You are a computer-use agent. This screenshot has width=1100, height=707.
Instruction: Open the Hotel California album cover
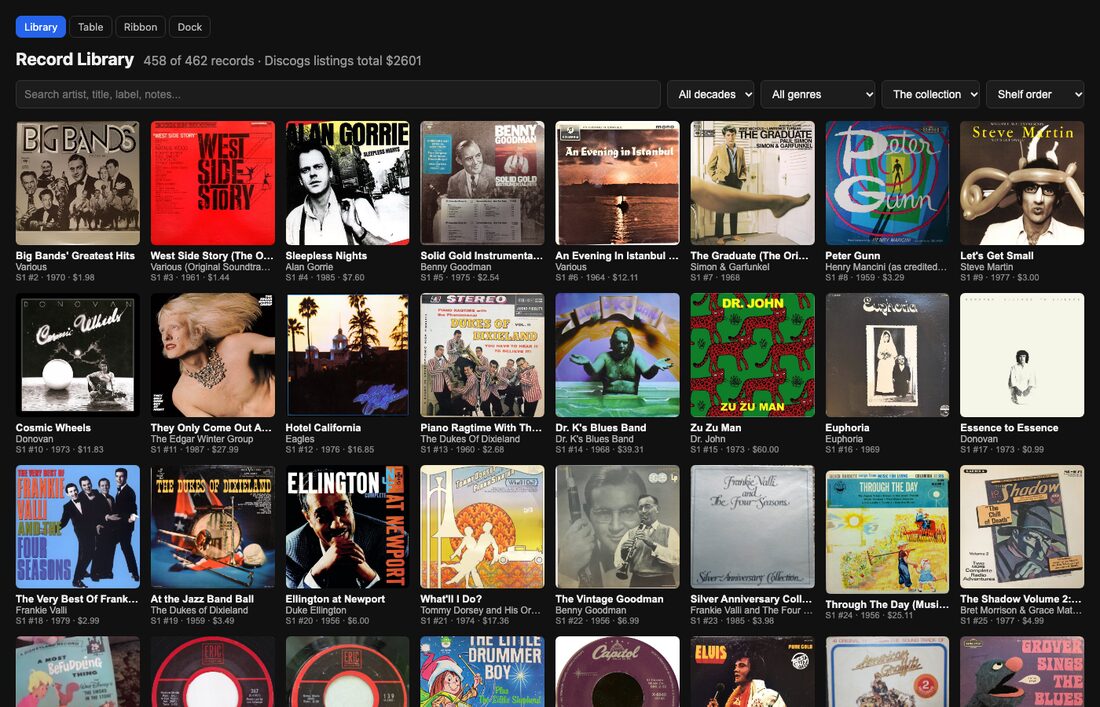click(347, 355)
